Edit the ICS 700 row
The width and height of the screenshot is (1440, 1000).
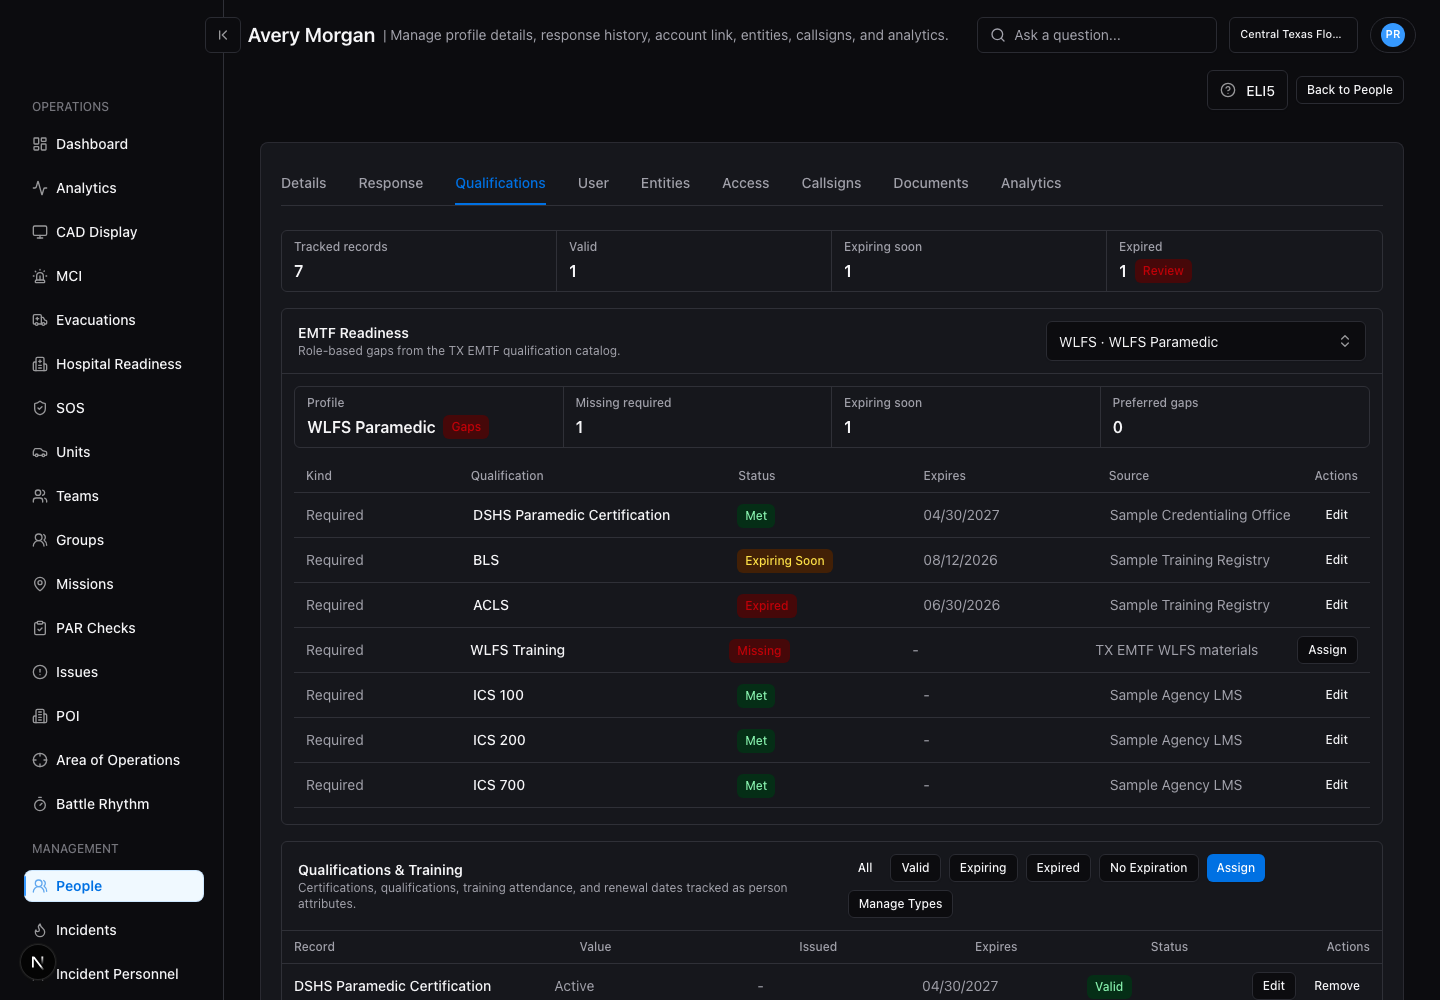point(1336,785)
